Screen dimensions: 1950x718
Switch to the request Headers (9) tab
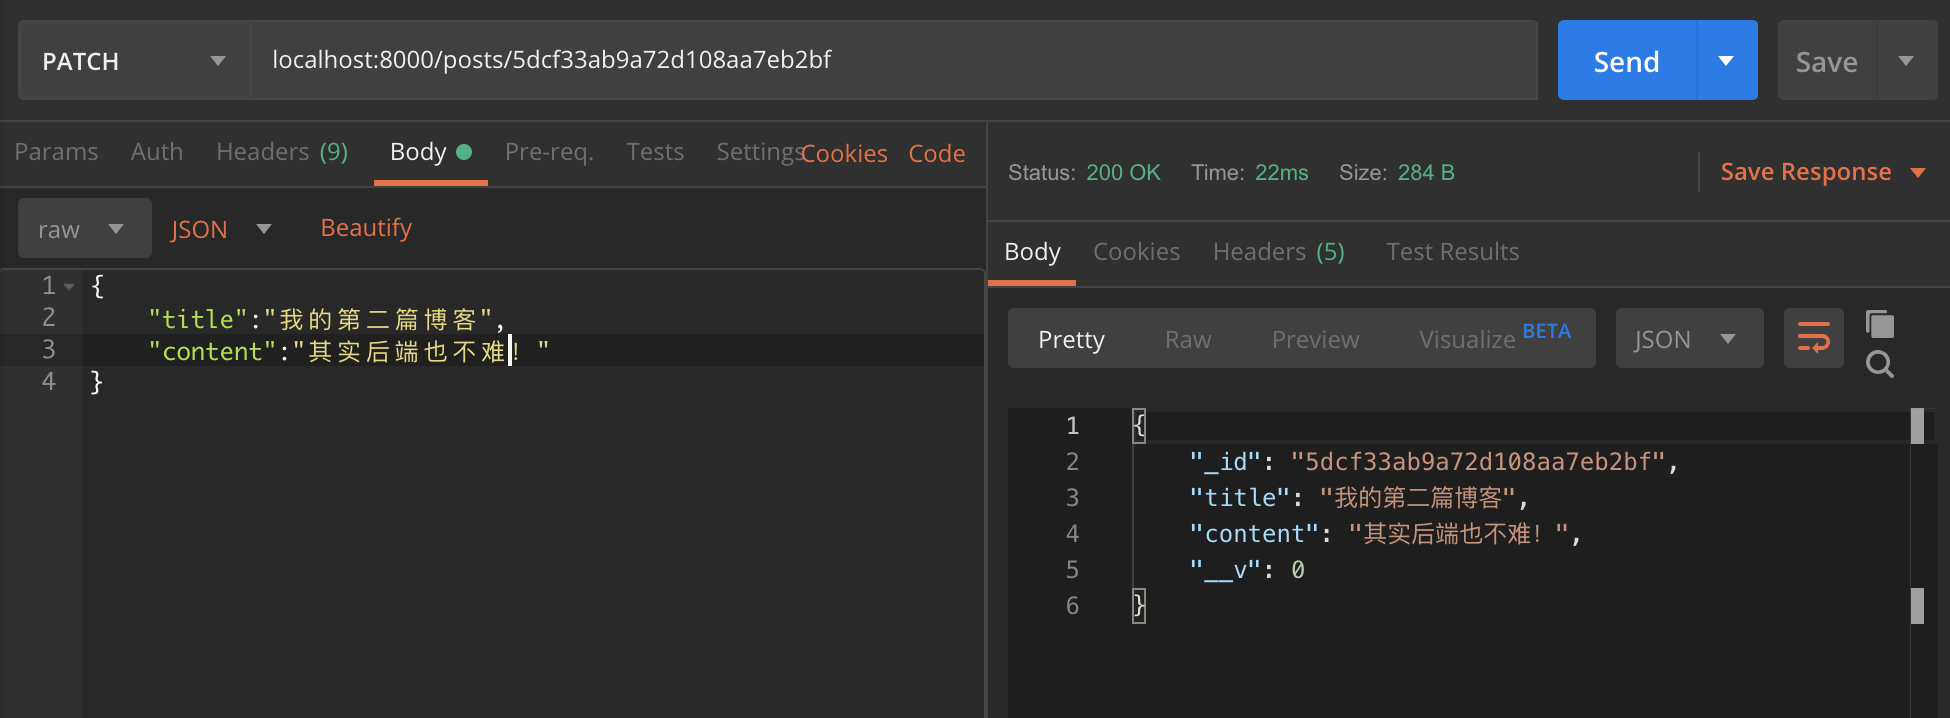281,152
